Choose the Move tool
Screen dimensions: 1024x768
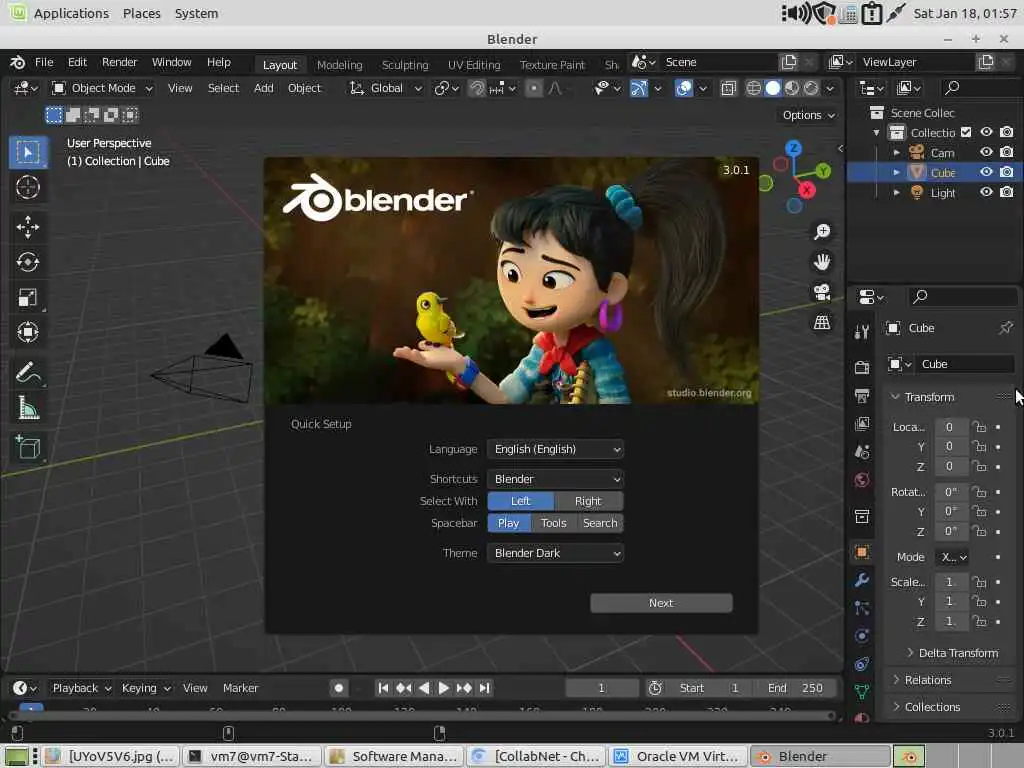point(27,227)
